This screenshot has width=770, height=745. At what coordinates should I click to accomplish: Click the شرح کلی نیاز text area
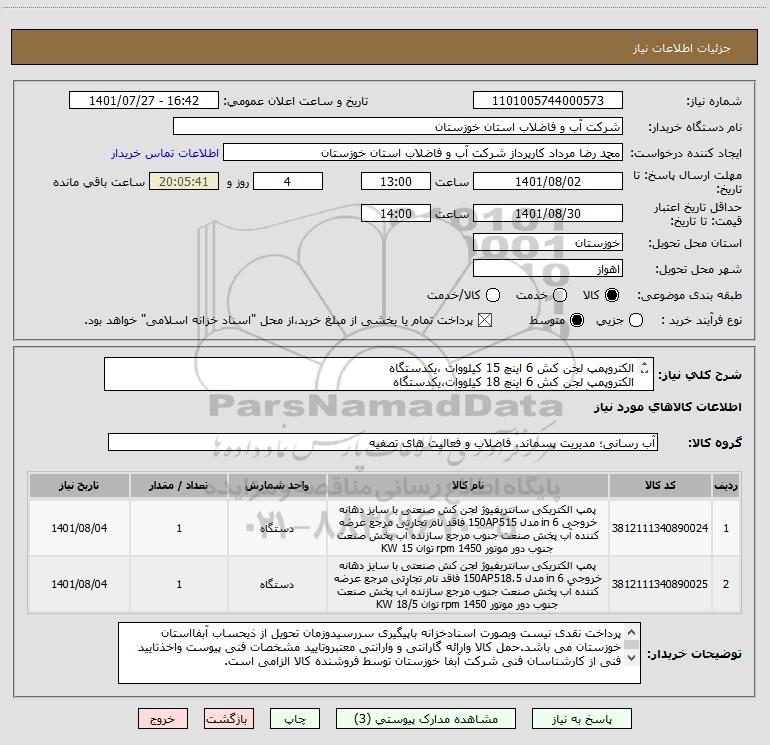[x=379, y=374]
